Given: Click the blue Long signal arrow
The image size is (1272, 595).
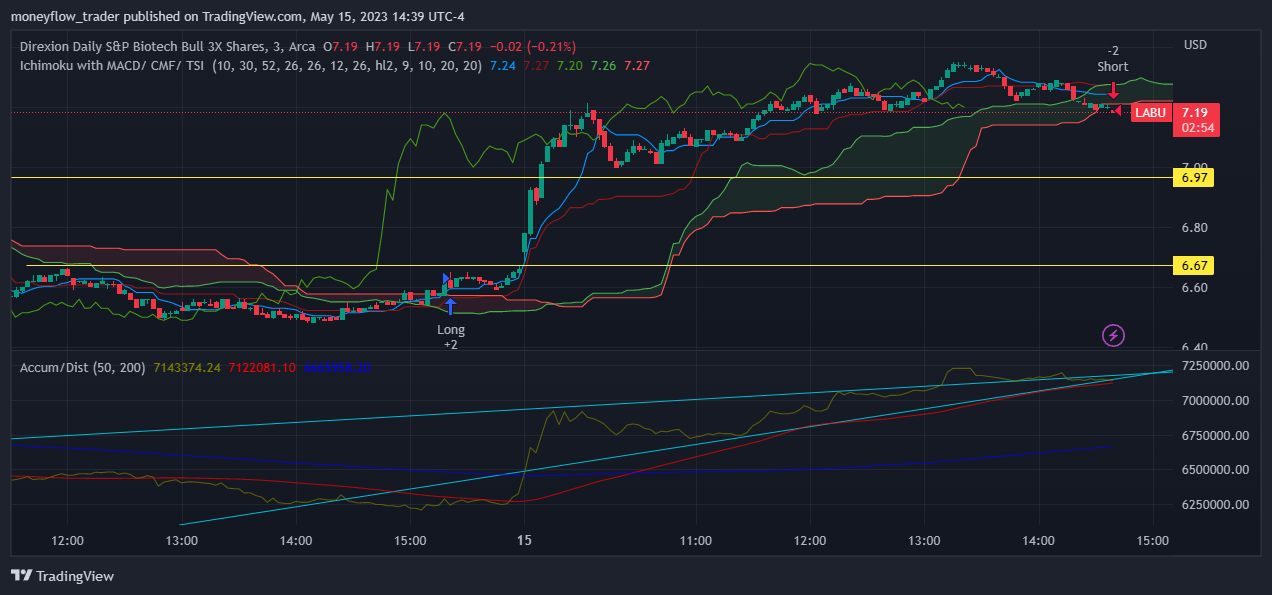Looking at the screenshot, I should click(x=450, y=306).
